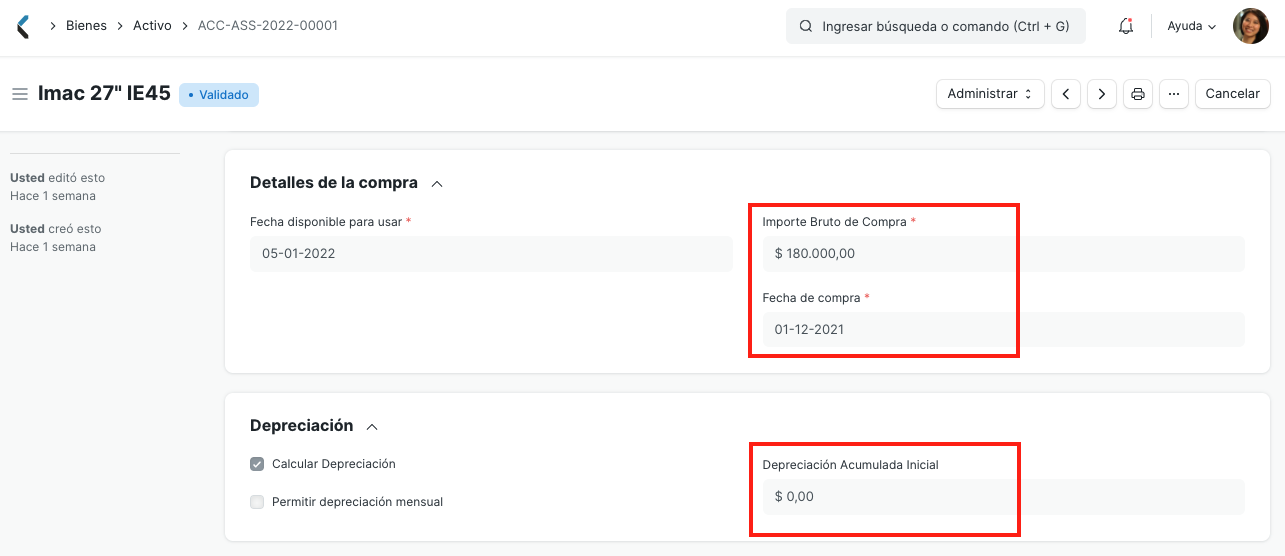Image resolution: width=1285 pixels, height=556 pixels.
Task: Toggle the sidebar hamburger icon
Action: tap(19, 94)
